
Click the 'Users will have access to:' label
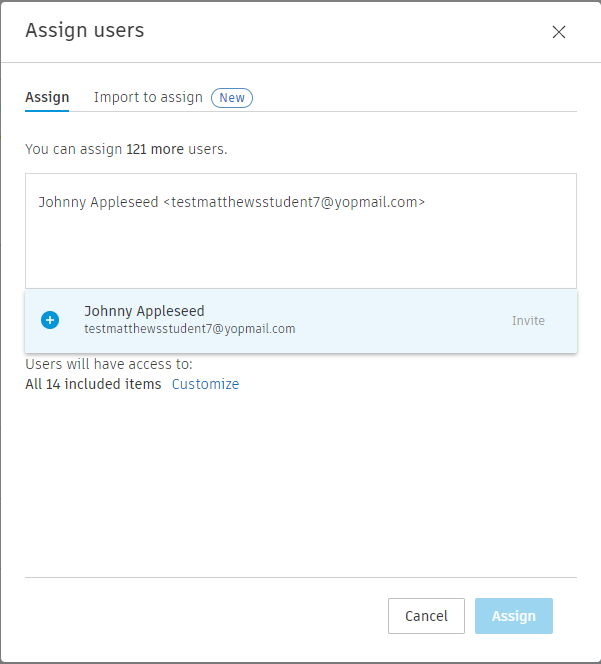coord(109,364)
